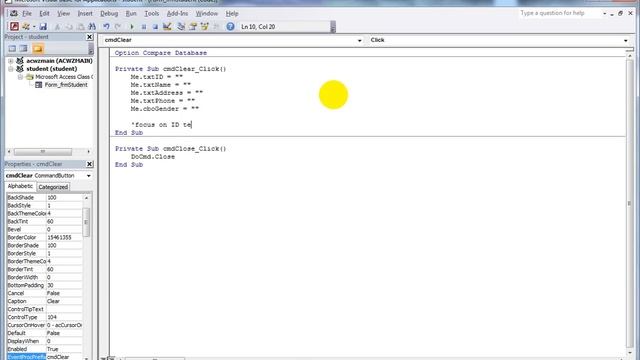Open the Properties Window toolbar icon

tap(193, 27)
